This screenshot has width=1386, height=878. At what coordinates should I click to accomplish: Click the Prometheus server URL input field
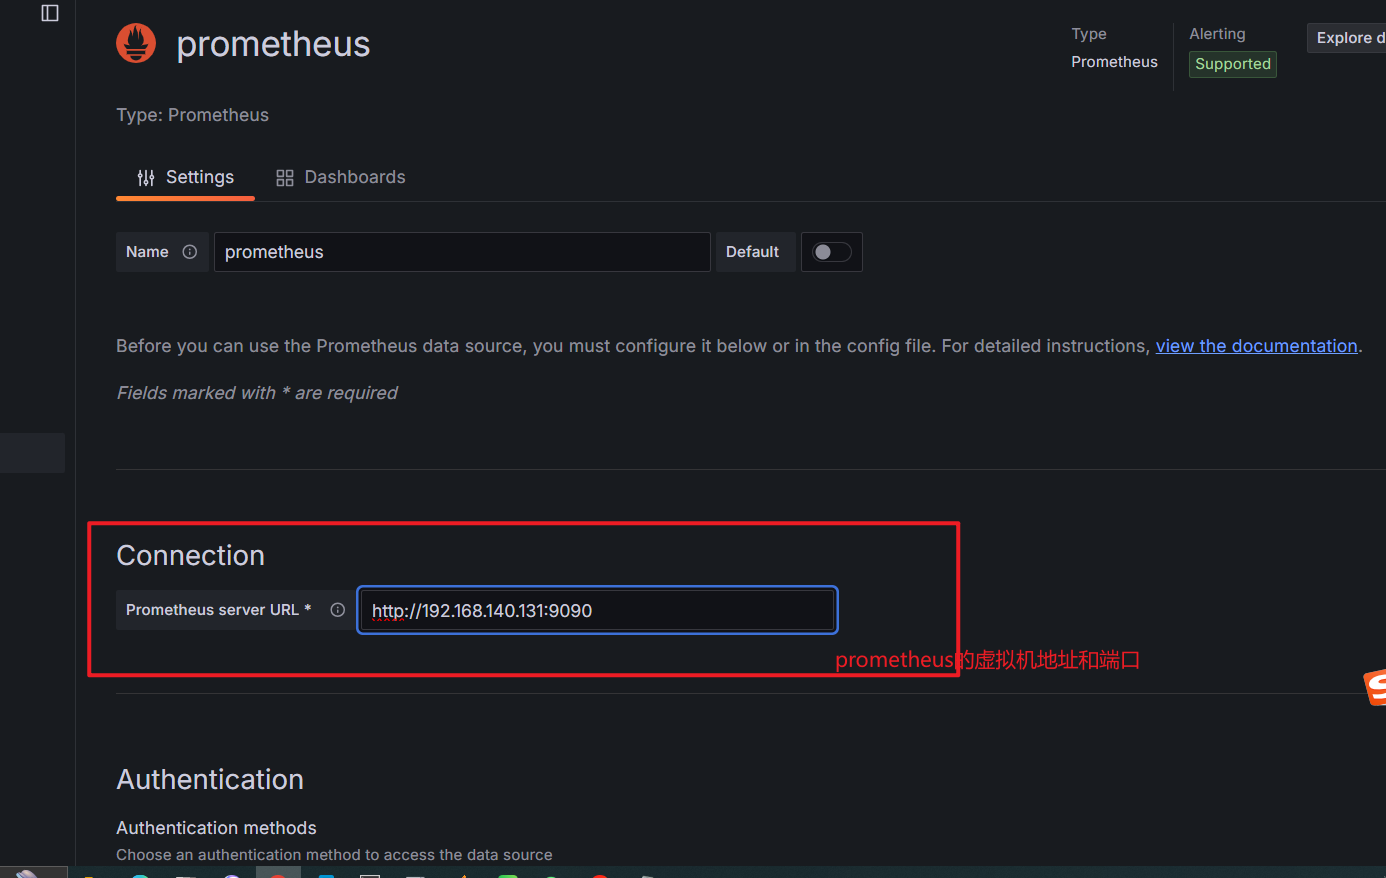pyautogui.click(x=597, y=610)
